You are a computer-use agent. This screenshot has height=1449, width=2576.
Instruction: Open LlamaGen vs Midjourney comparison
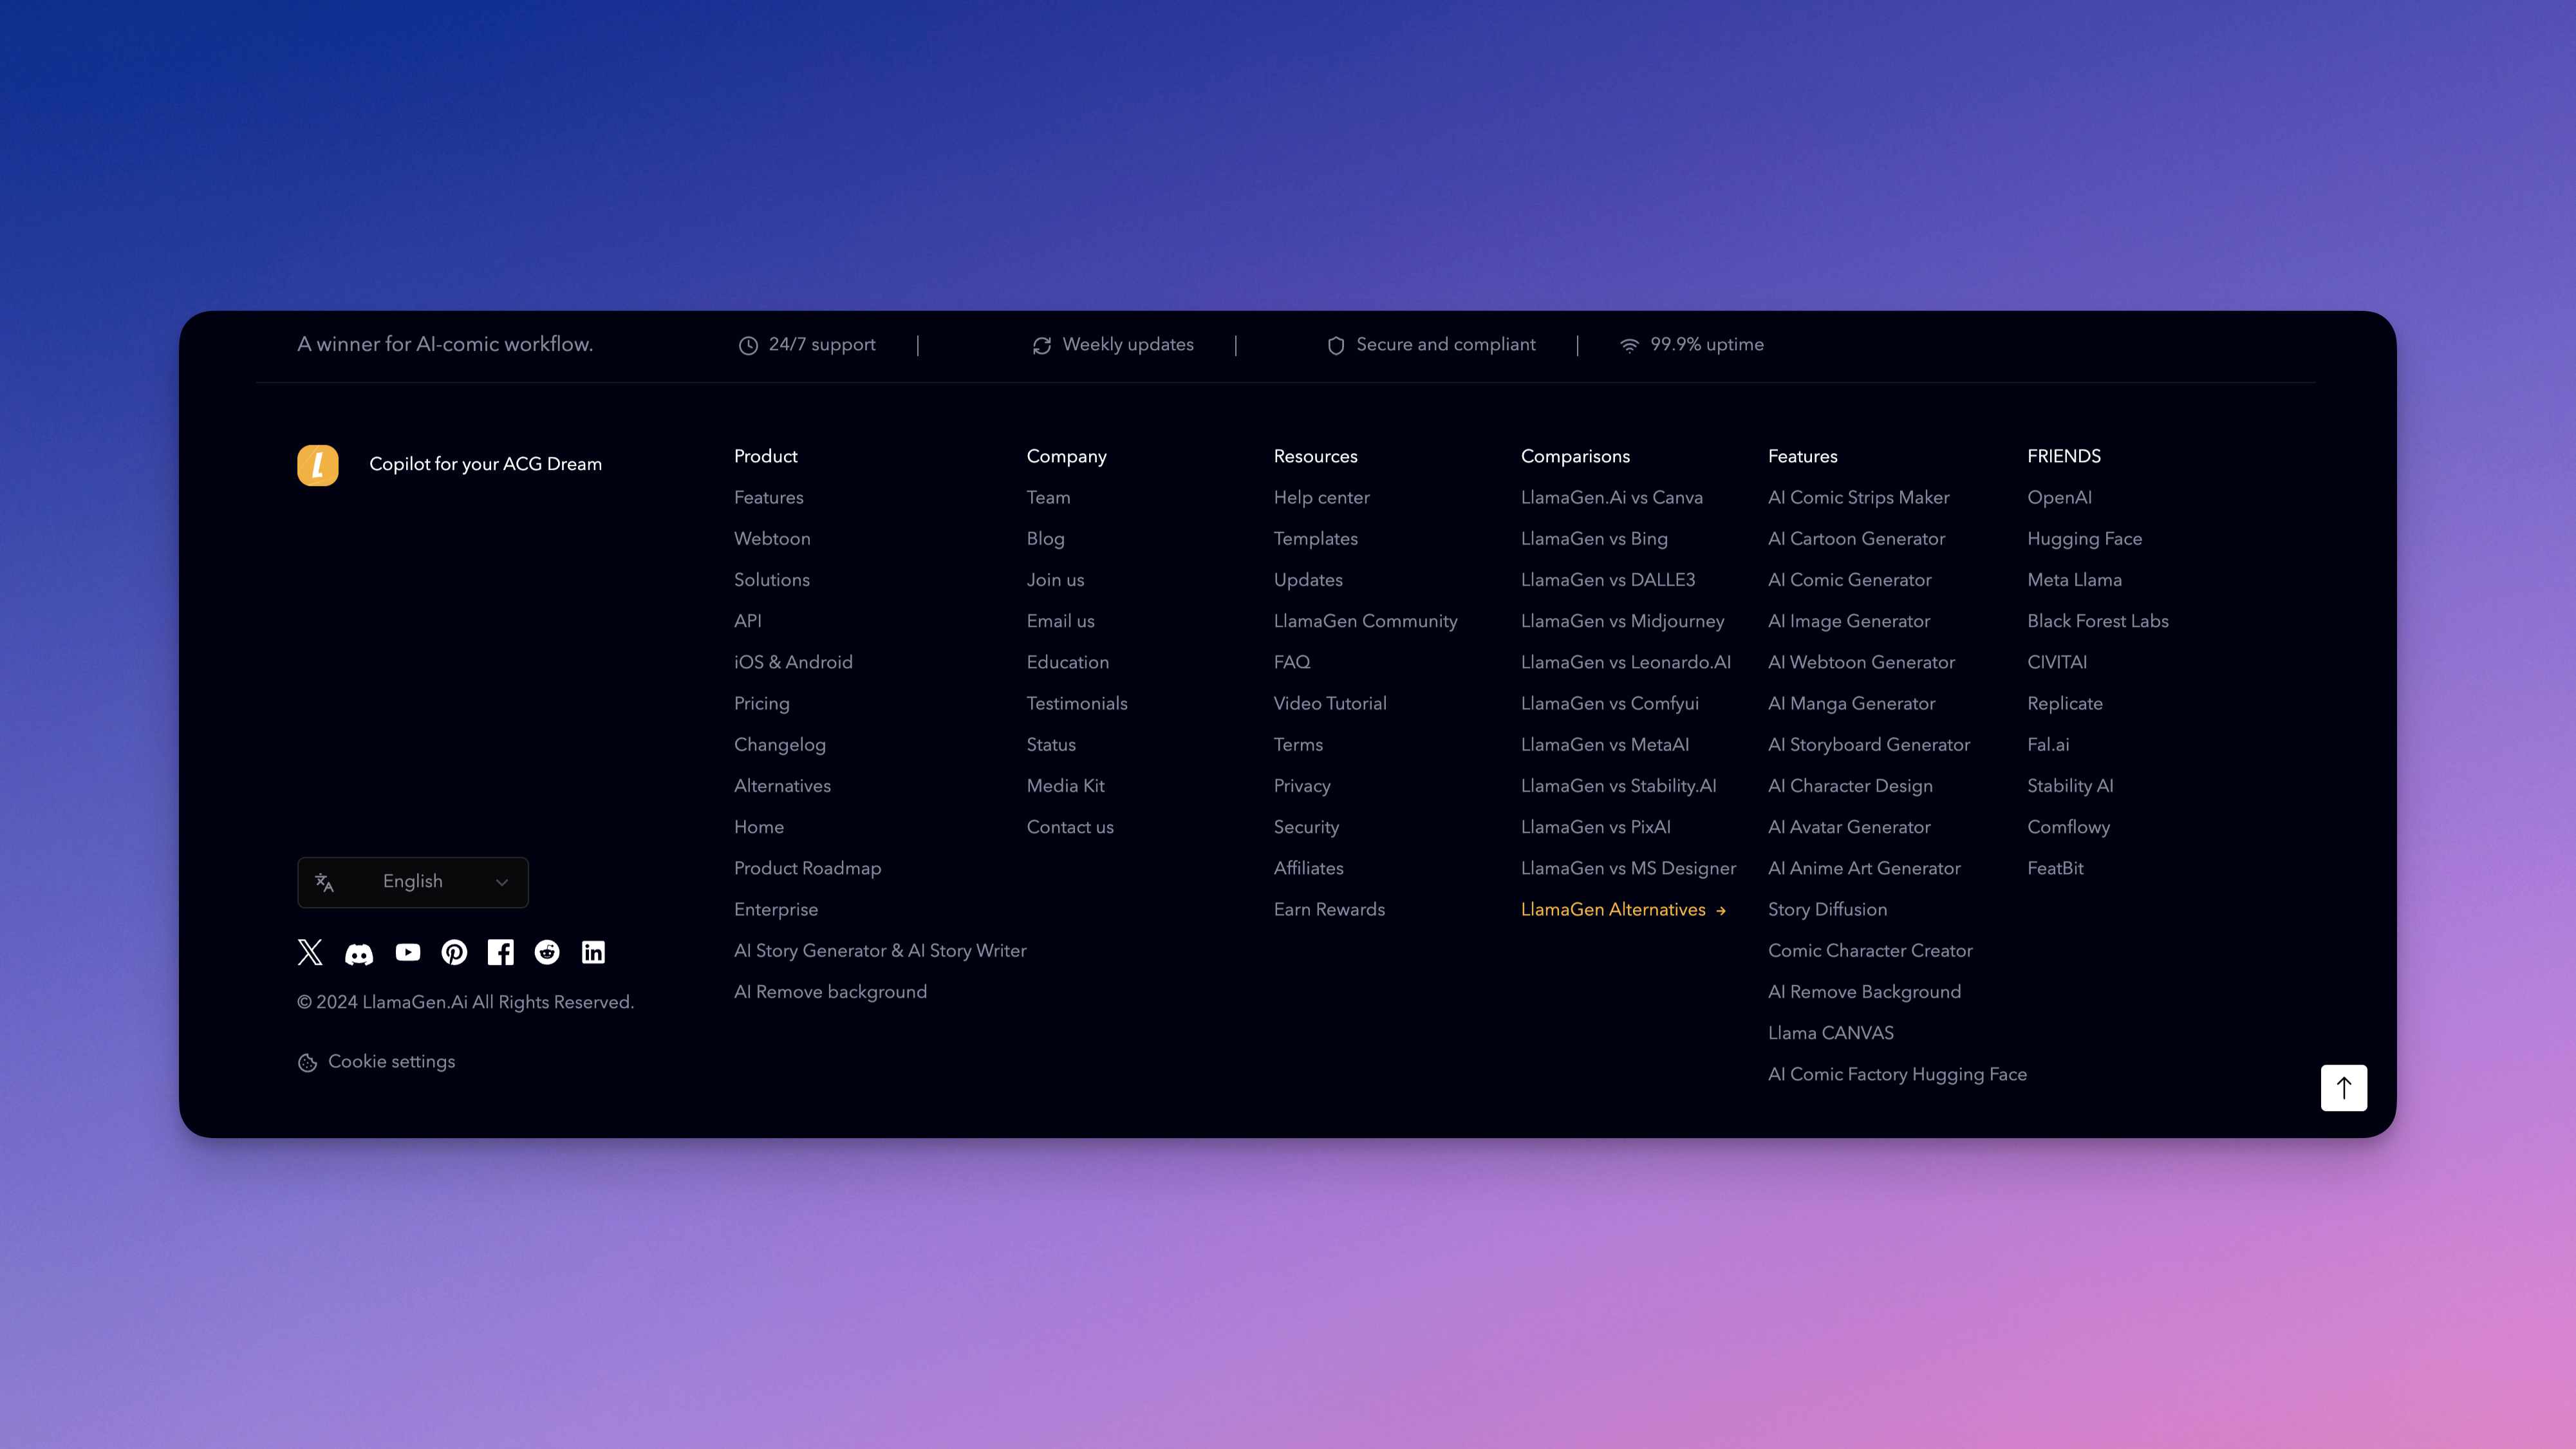[x=1622, y=621]
